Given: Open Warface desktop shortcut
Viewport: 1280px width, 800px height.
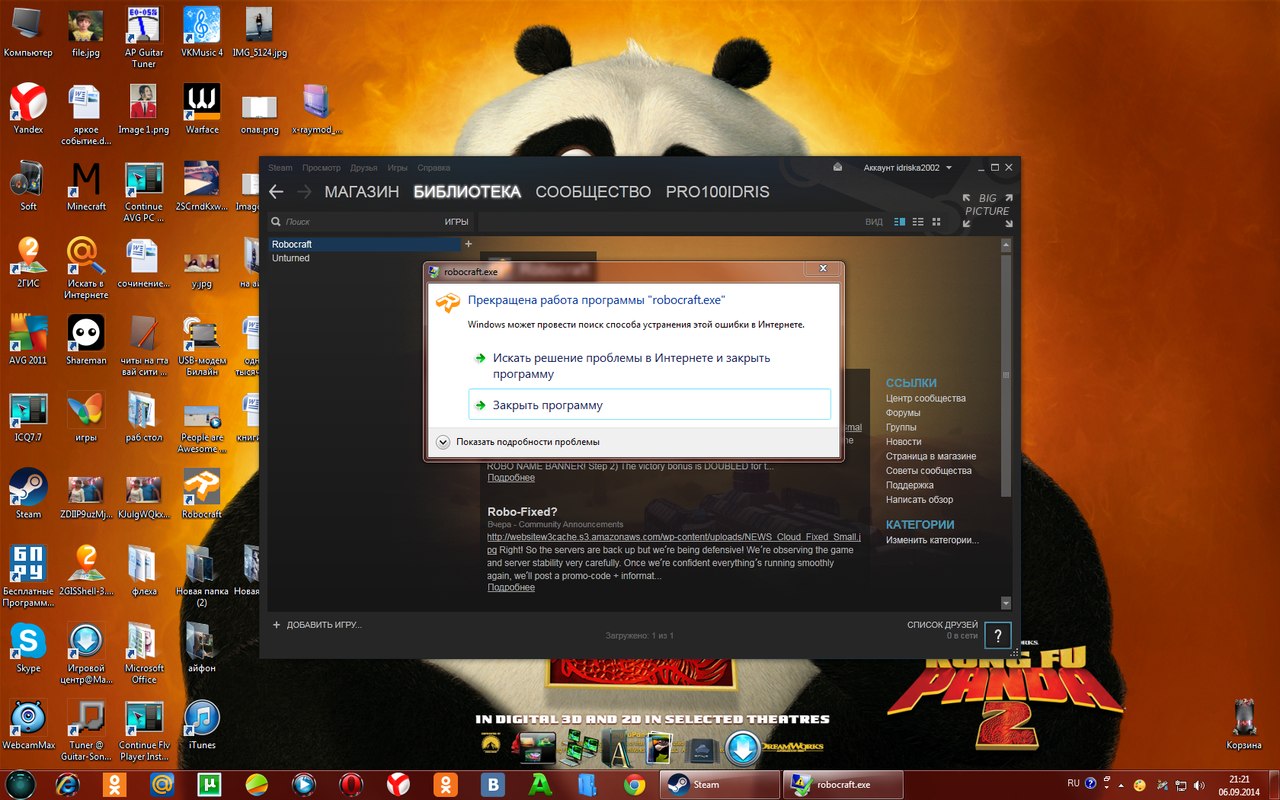Looking at the screenshot, I should (x=202, y=108).
